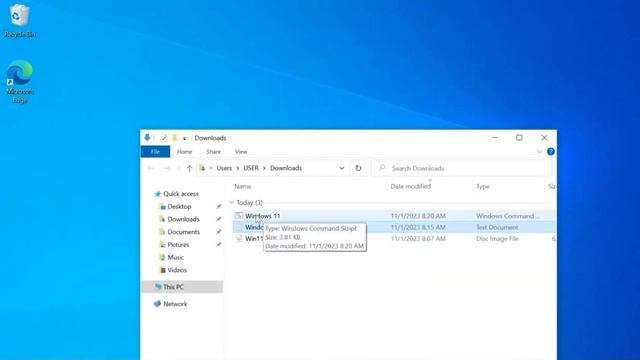The image size is (640, 360).
Task: Open the Recycle Bin desktop icon
Action: [20, 20]
